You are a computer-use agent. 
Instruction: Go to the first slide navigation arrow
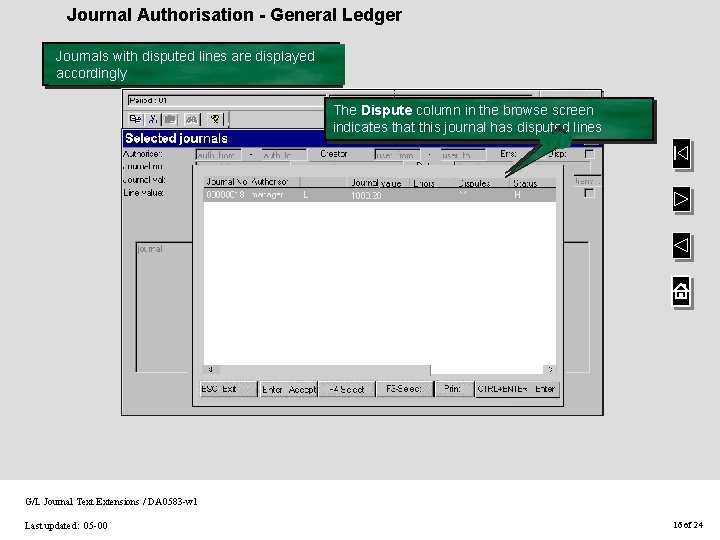[681, 153]
